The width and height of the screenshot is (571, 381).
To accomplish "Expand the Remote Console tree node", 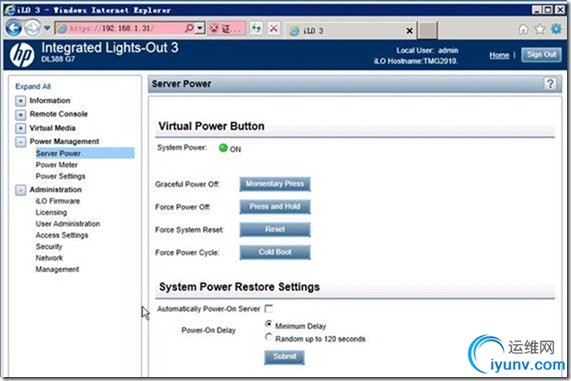I will [x=21, y=115].
